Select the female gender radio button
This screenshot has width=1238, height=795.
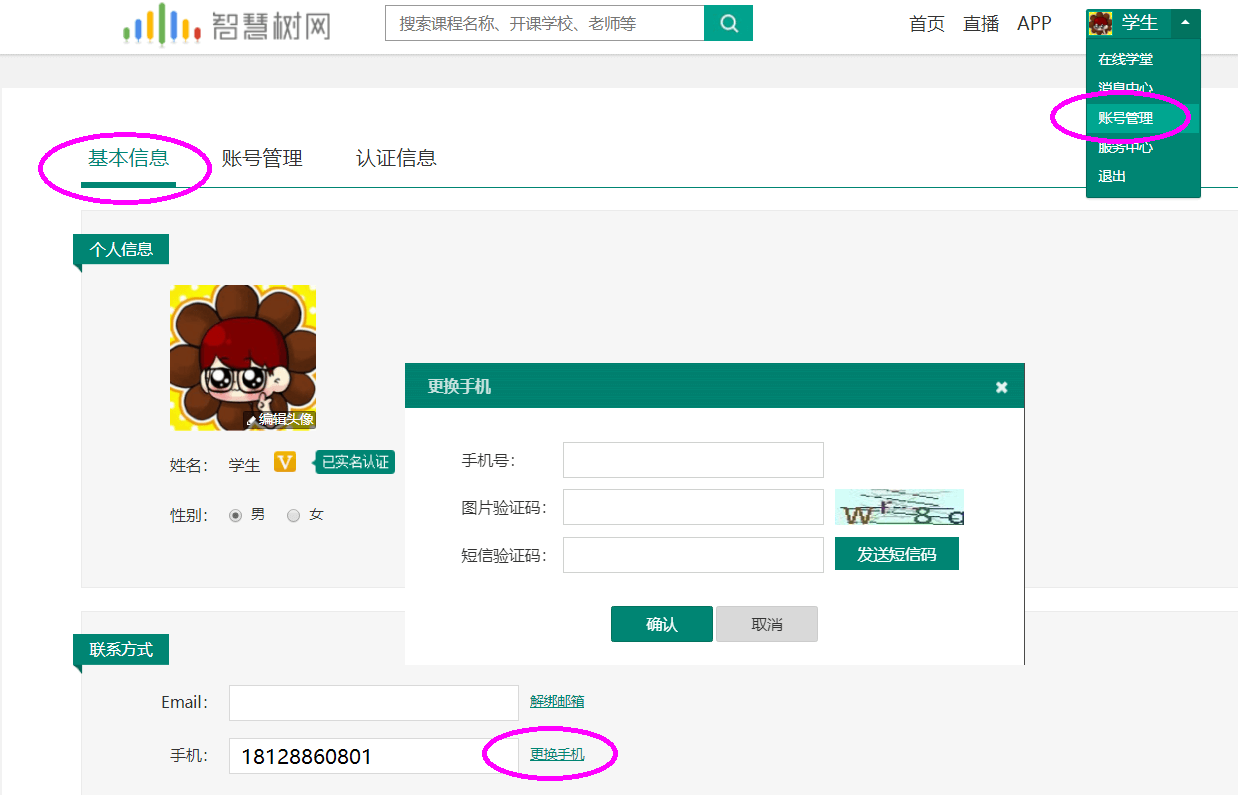coord(294,516)
